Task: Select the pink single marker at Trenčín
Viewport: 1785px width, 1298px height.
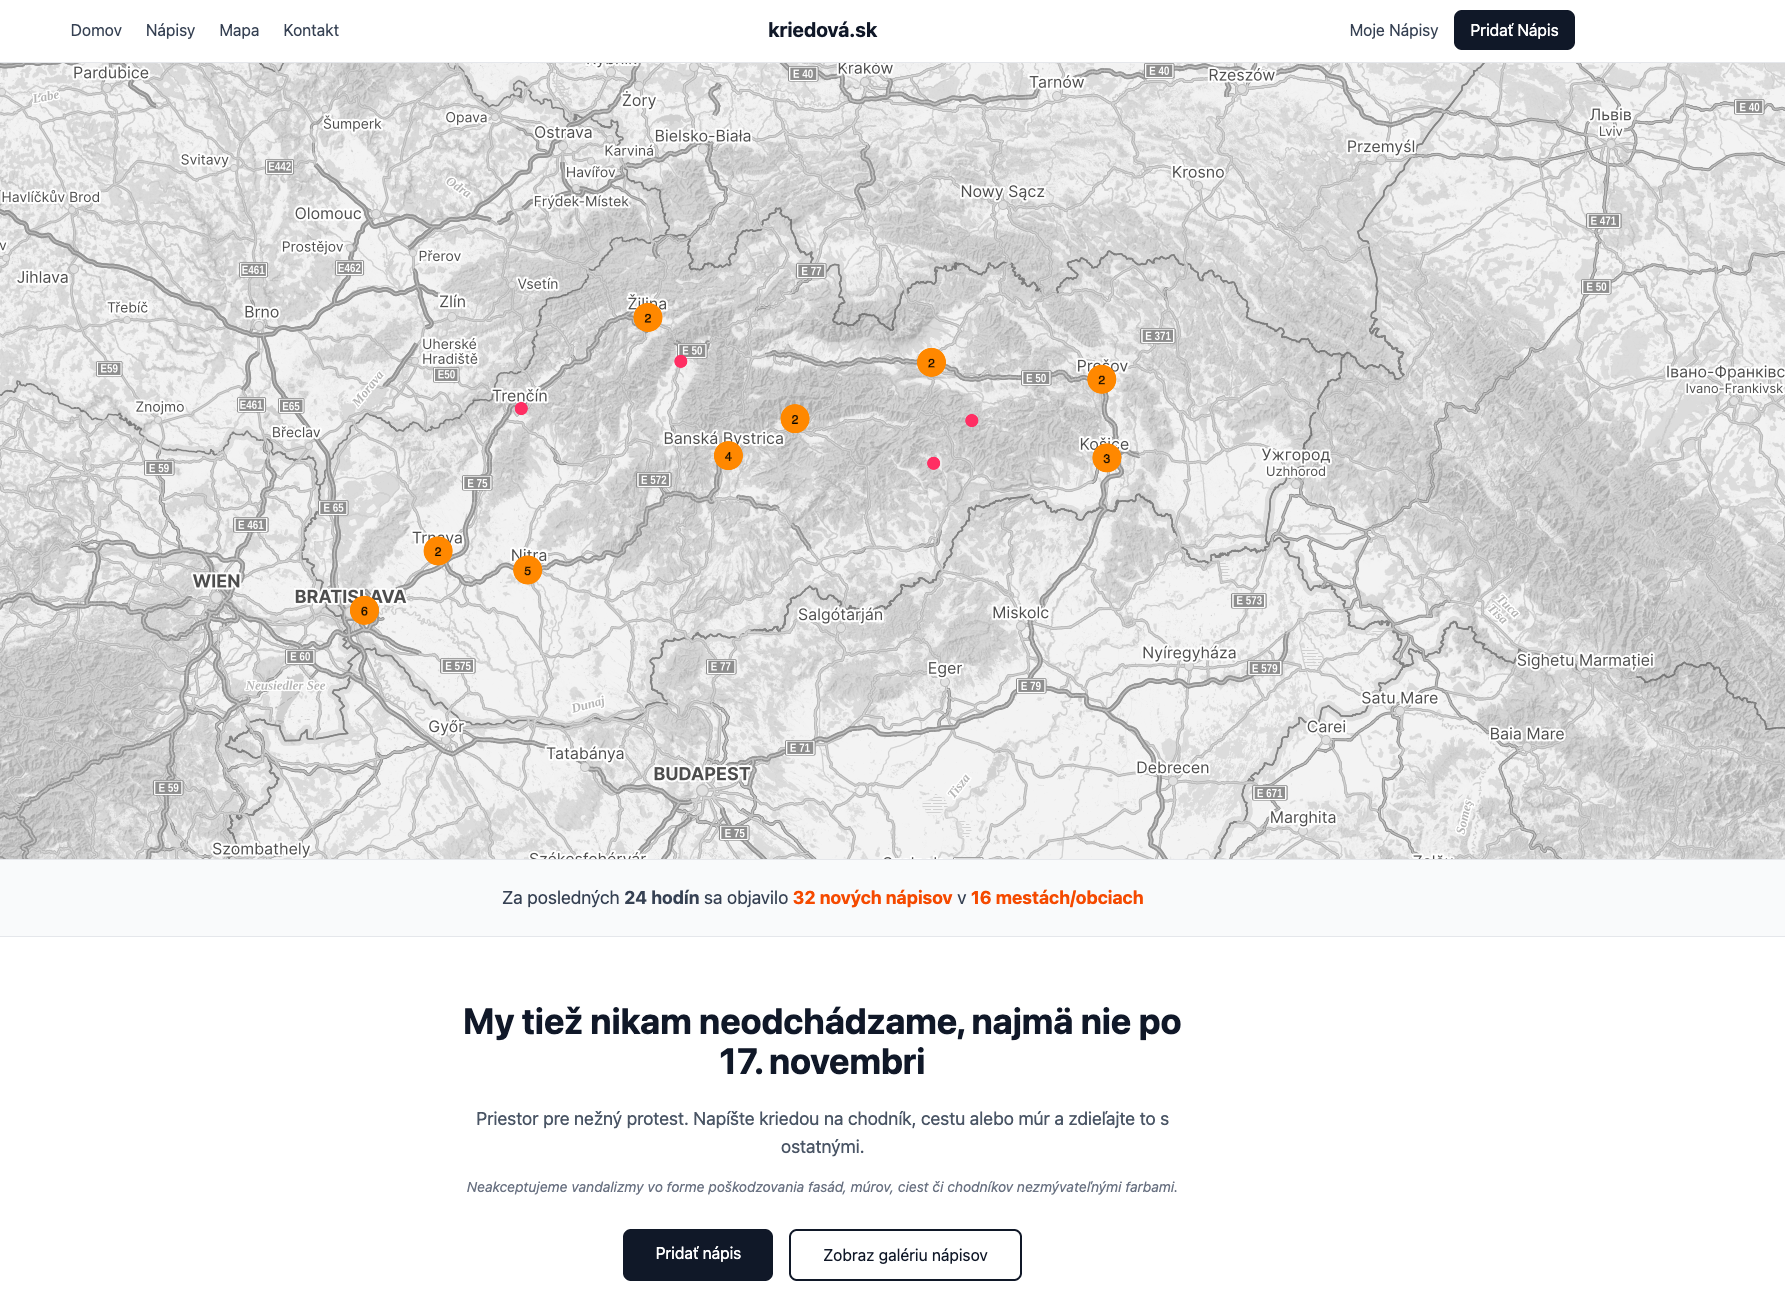Action: [x=521, y=409]
